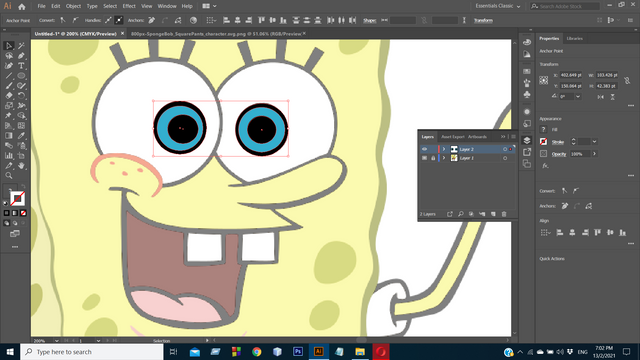Viewport: 640px width, 360px height.
Task: Click the Home icon in top bar
Action: (22, 7)
